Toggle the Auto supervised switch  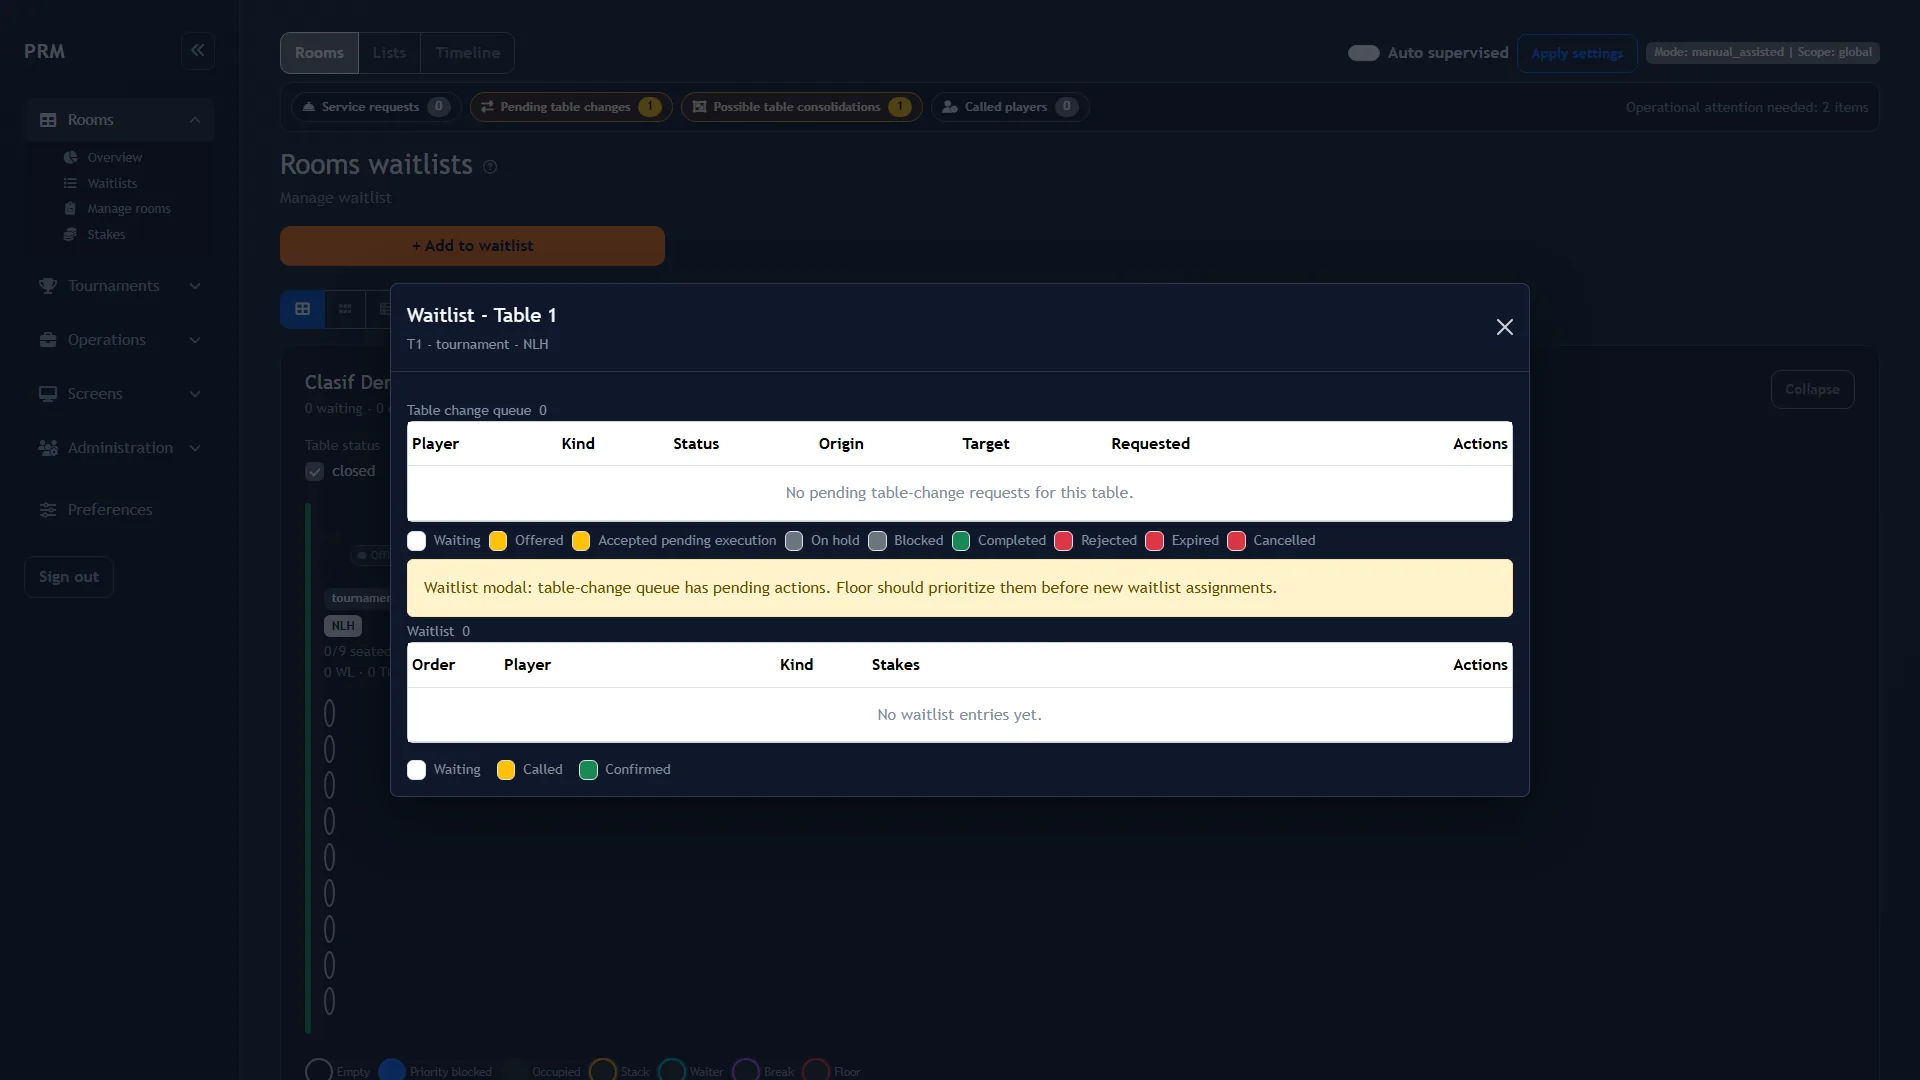pos(1363,53)
